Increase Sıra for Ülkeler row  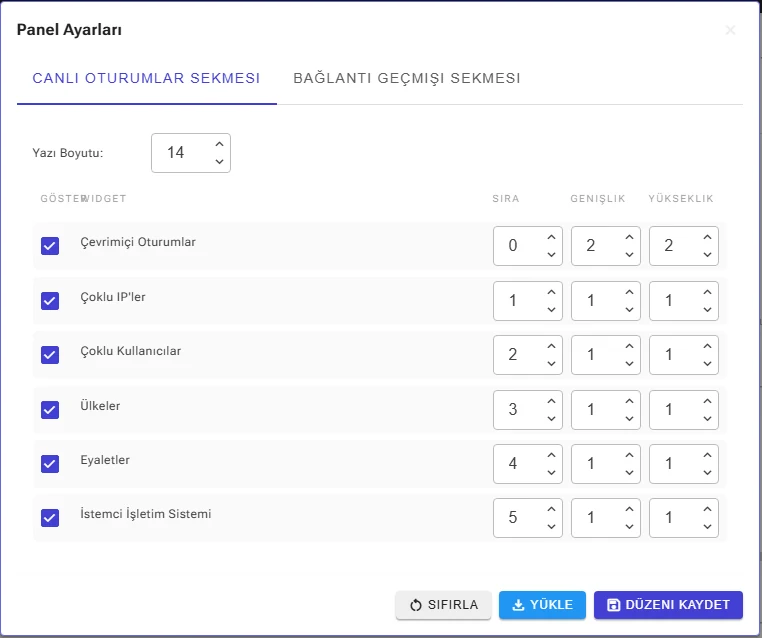point(551,401)
